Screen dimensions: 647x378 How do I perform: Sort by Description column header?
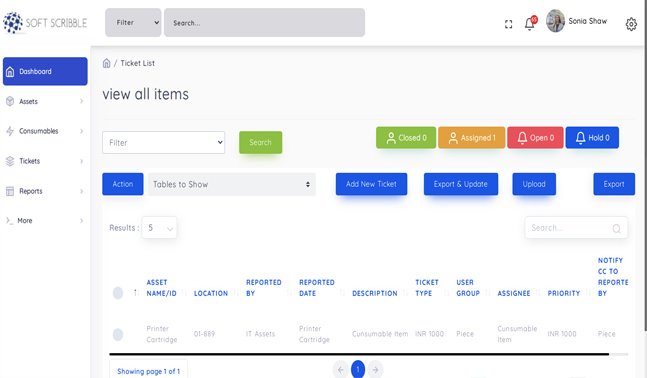(x=375, y=293)
